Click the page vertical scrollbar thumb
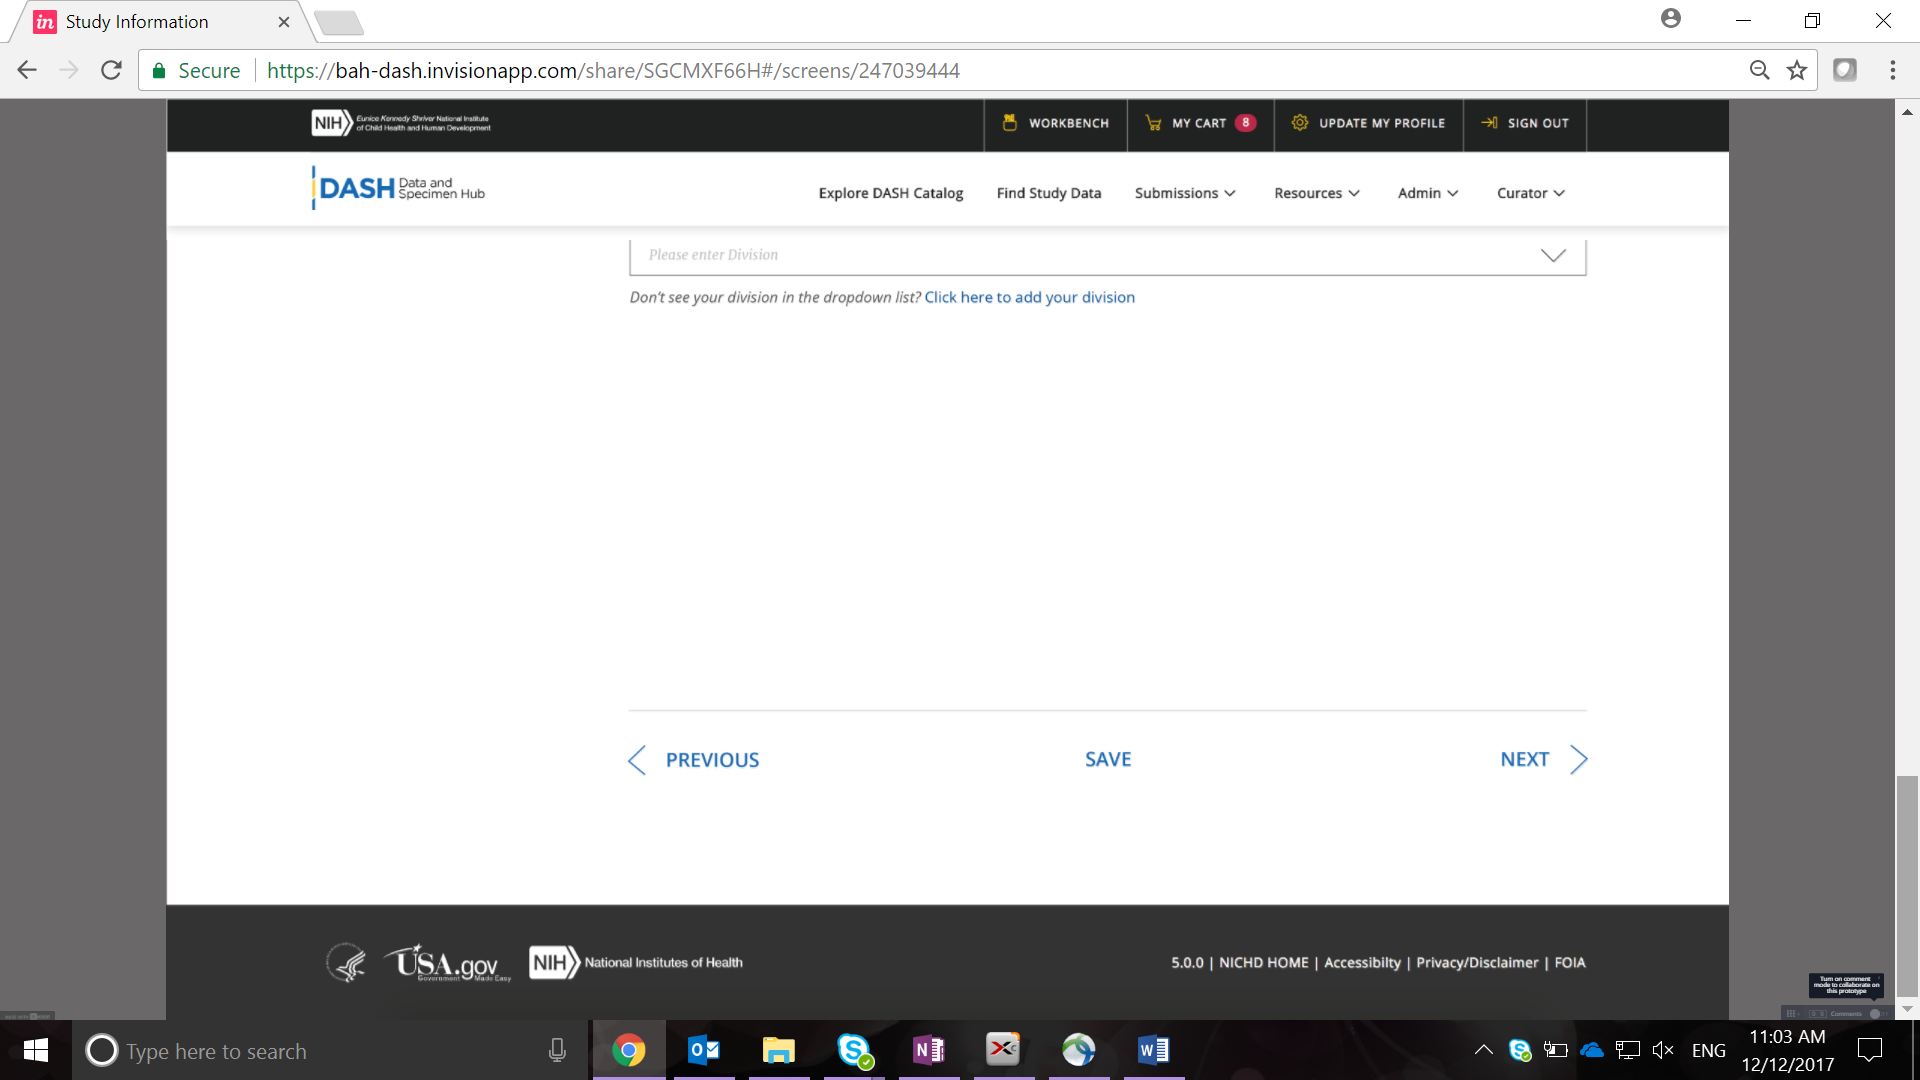This screenshot has height=1080, width=1920. pos(1907,885)
